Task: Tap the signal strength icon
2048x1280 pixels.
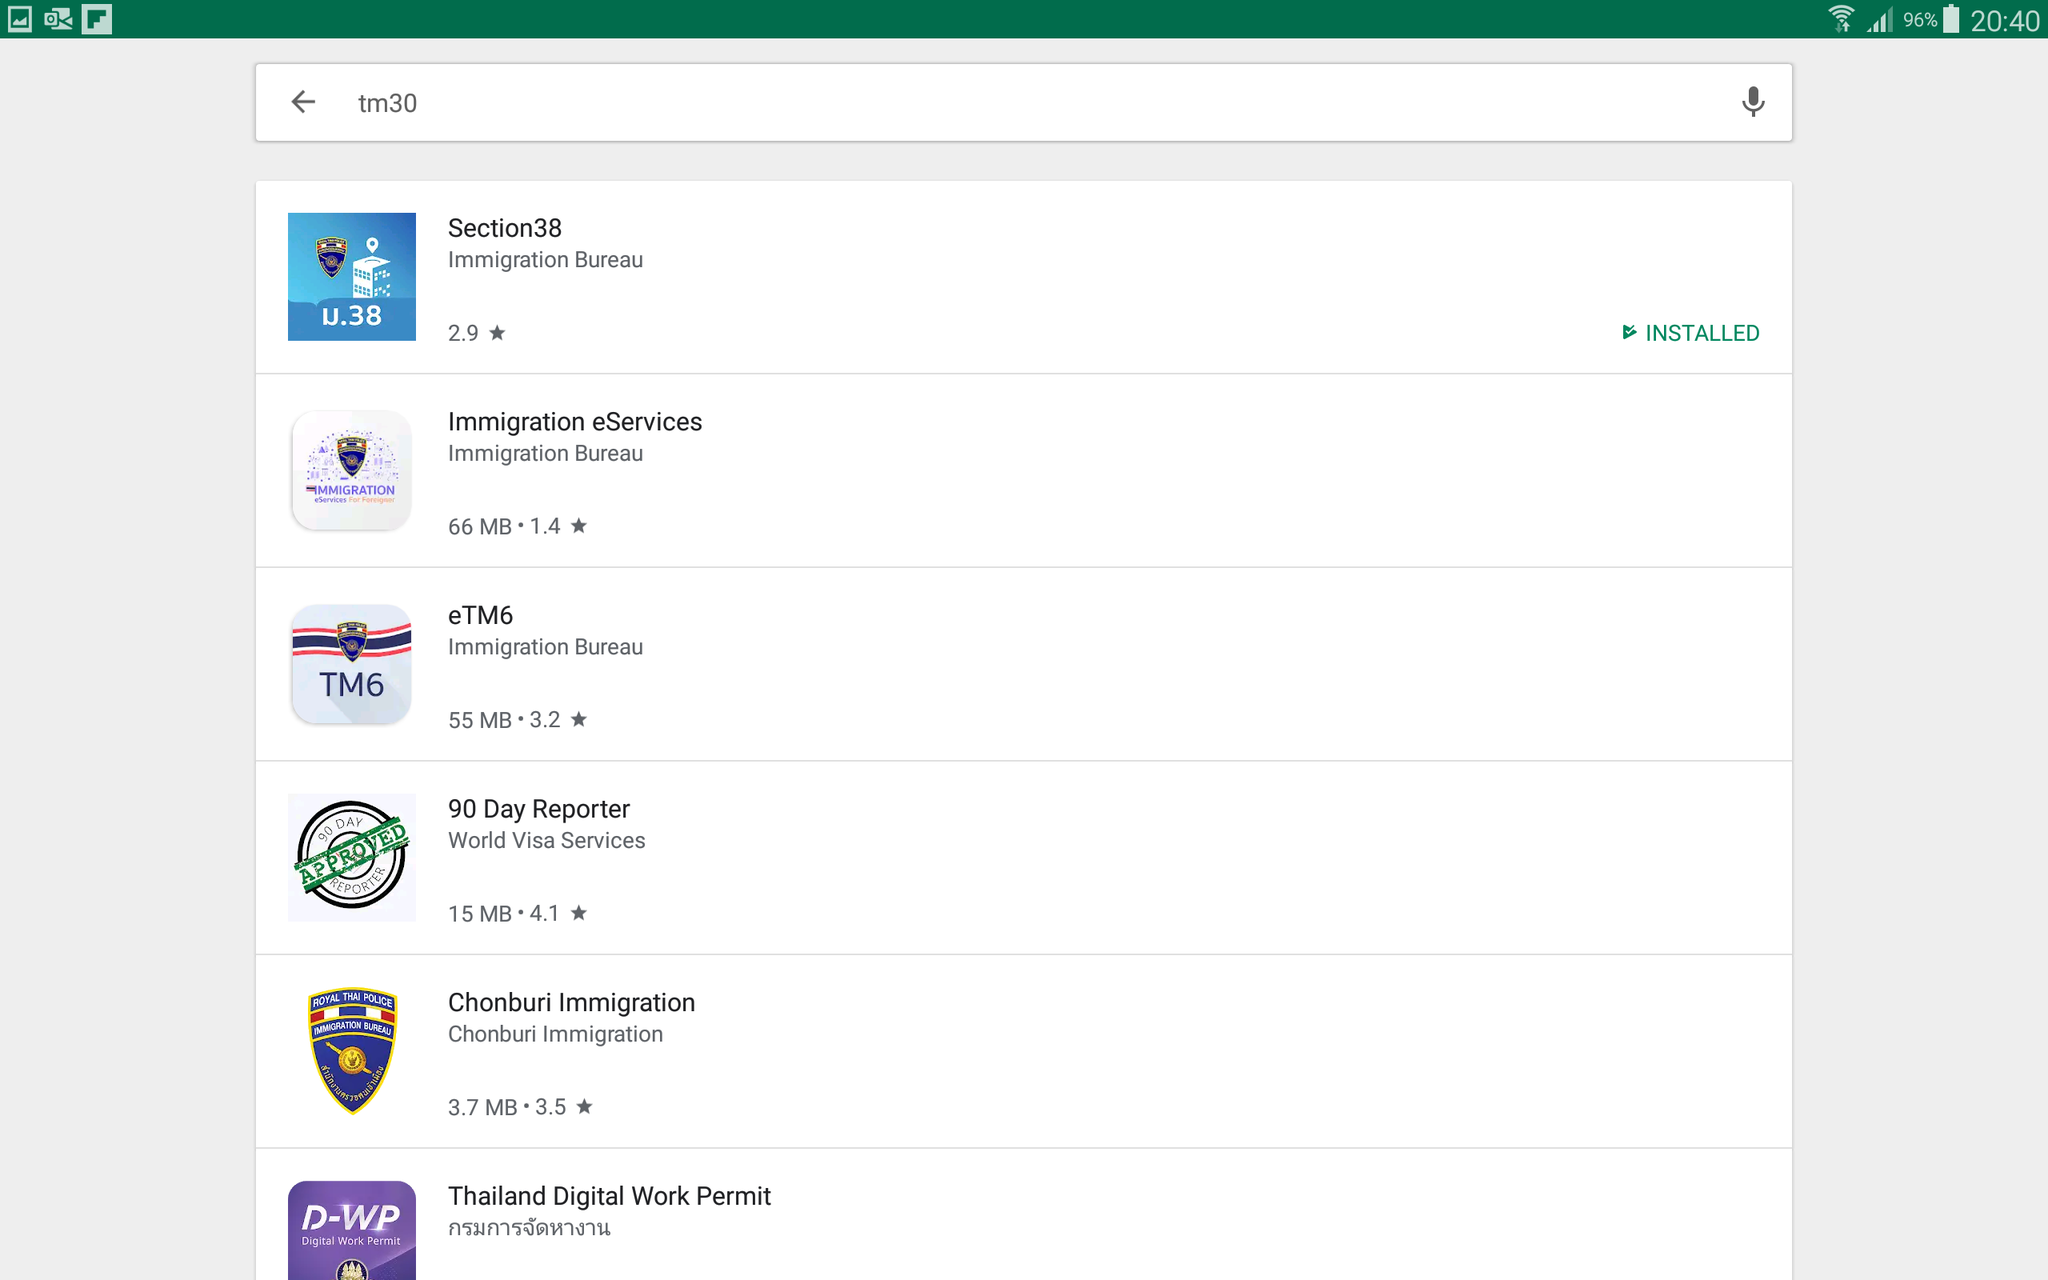Action: pyautogui.click(x=1880, y=20)
